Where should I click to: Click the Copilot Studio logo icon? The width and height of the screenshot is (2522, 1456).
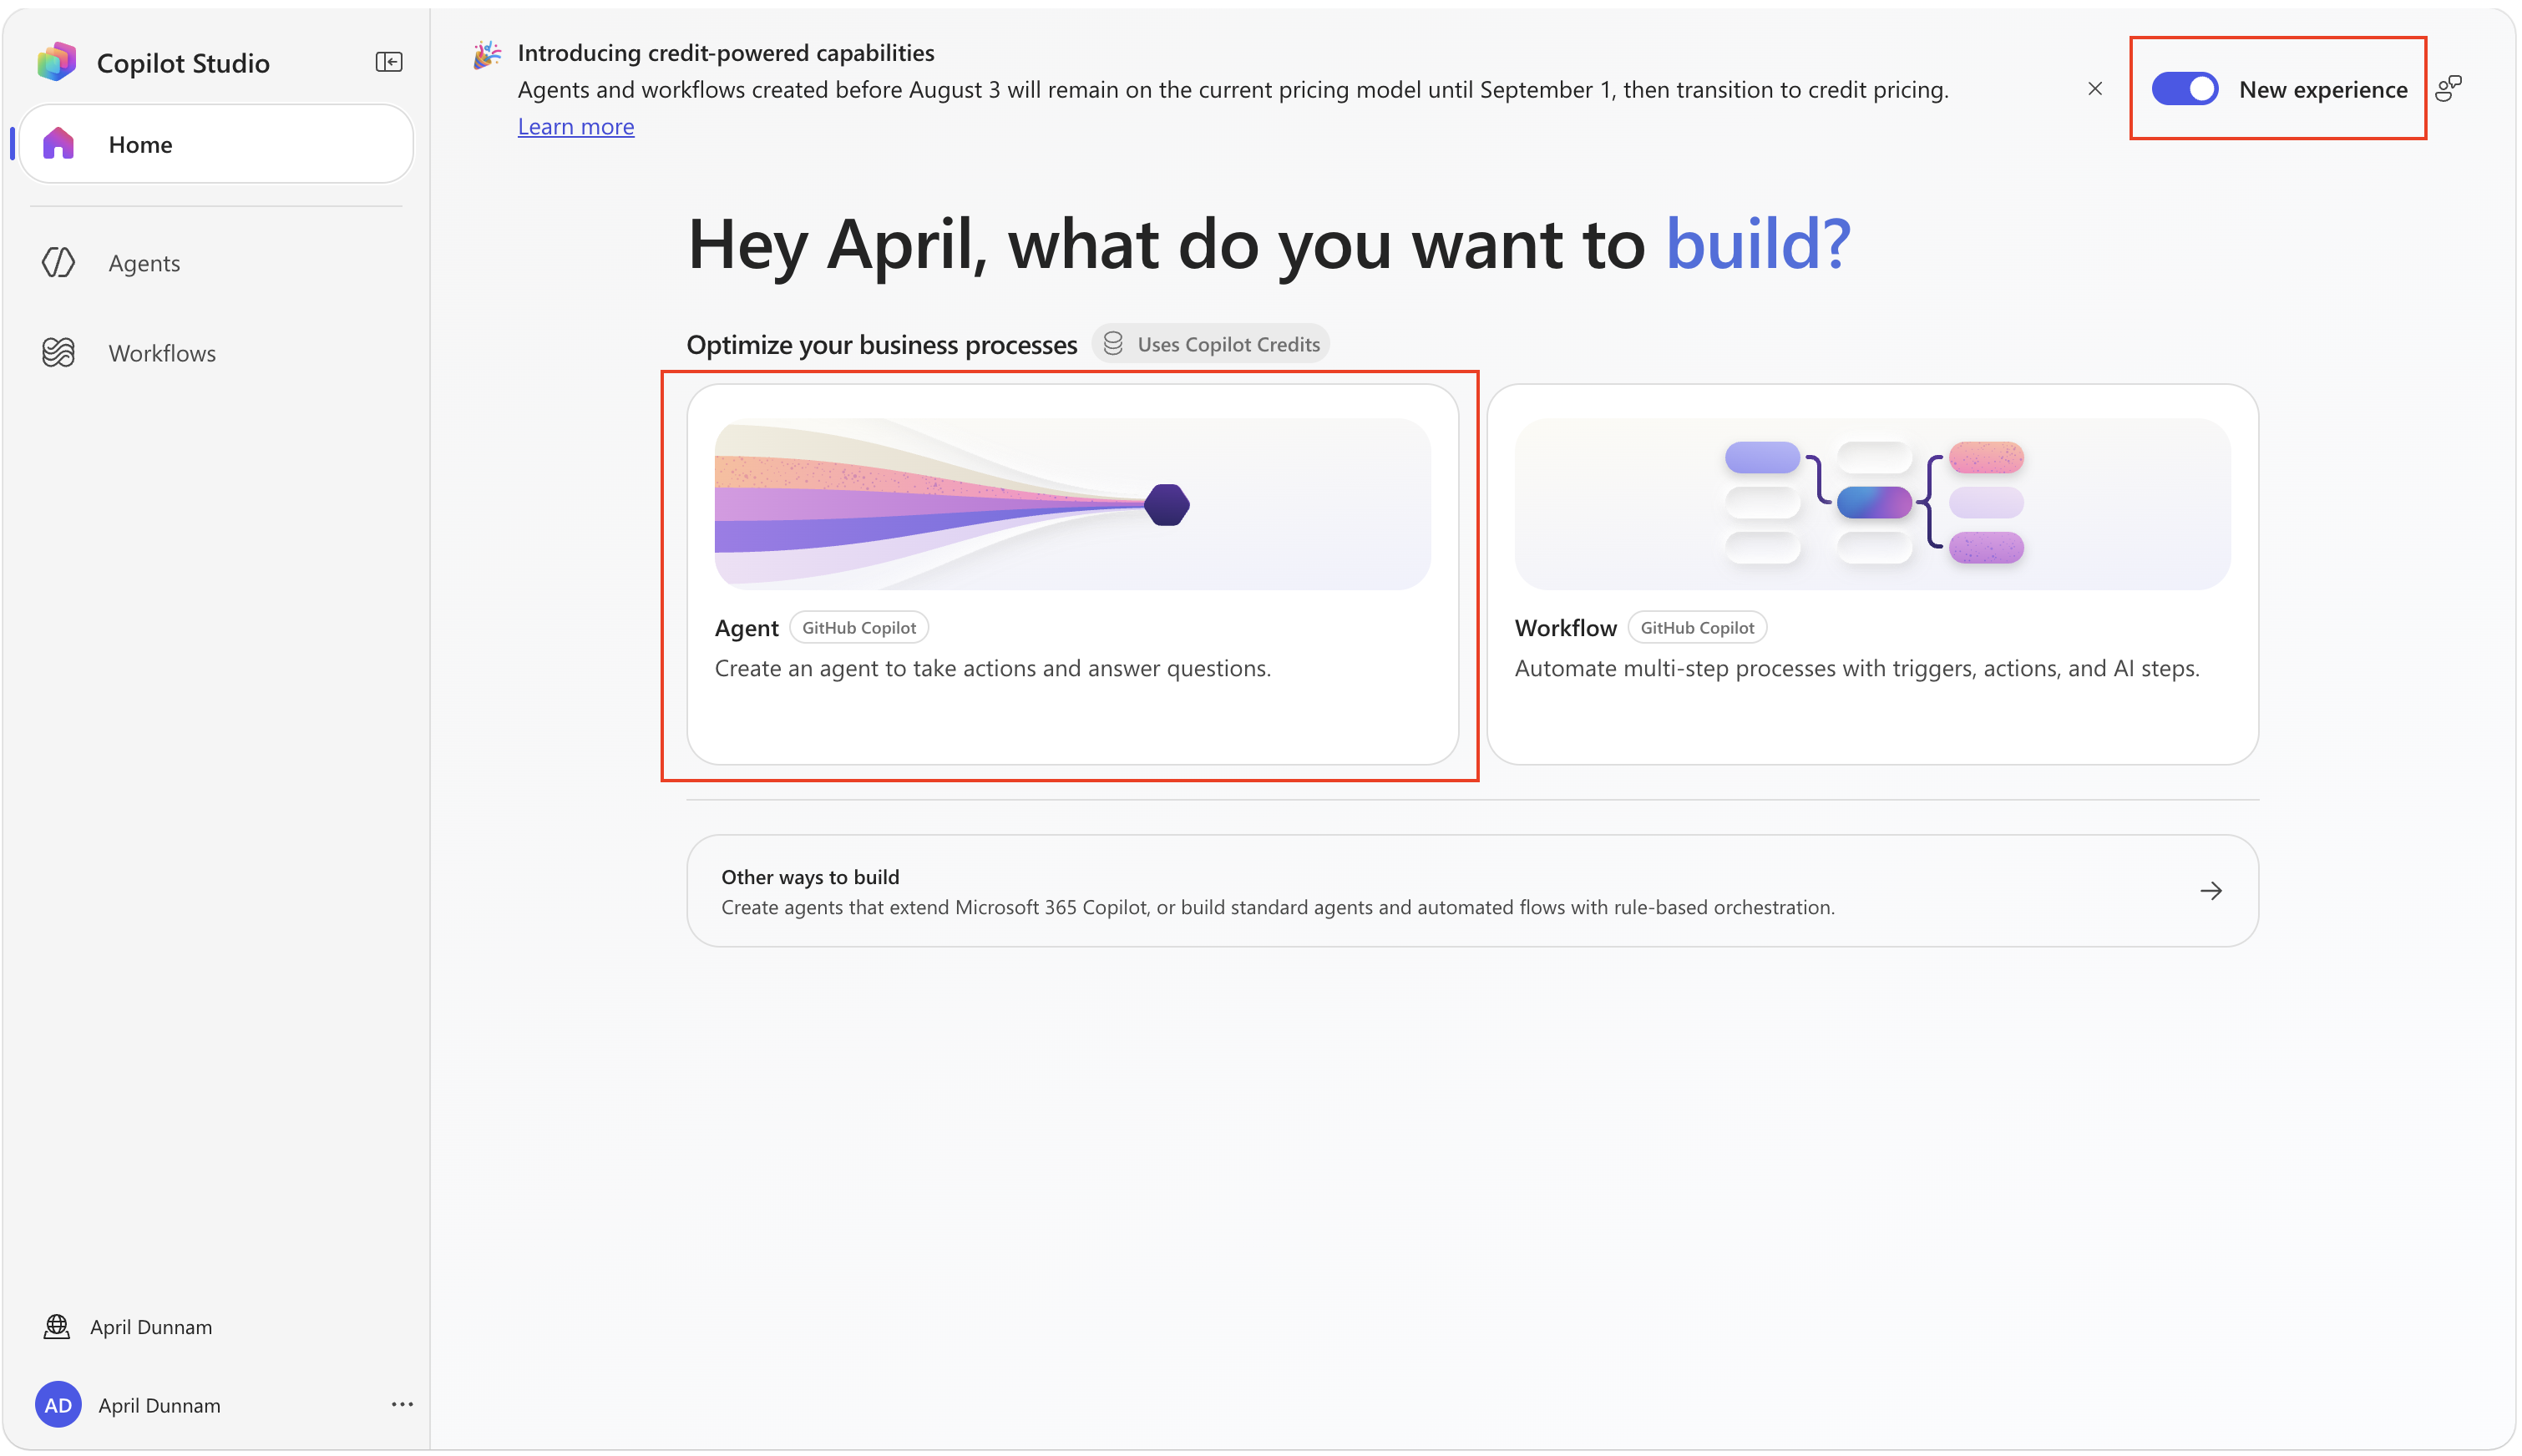point(56,62)
